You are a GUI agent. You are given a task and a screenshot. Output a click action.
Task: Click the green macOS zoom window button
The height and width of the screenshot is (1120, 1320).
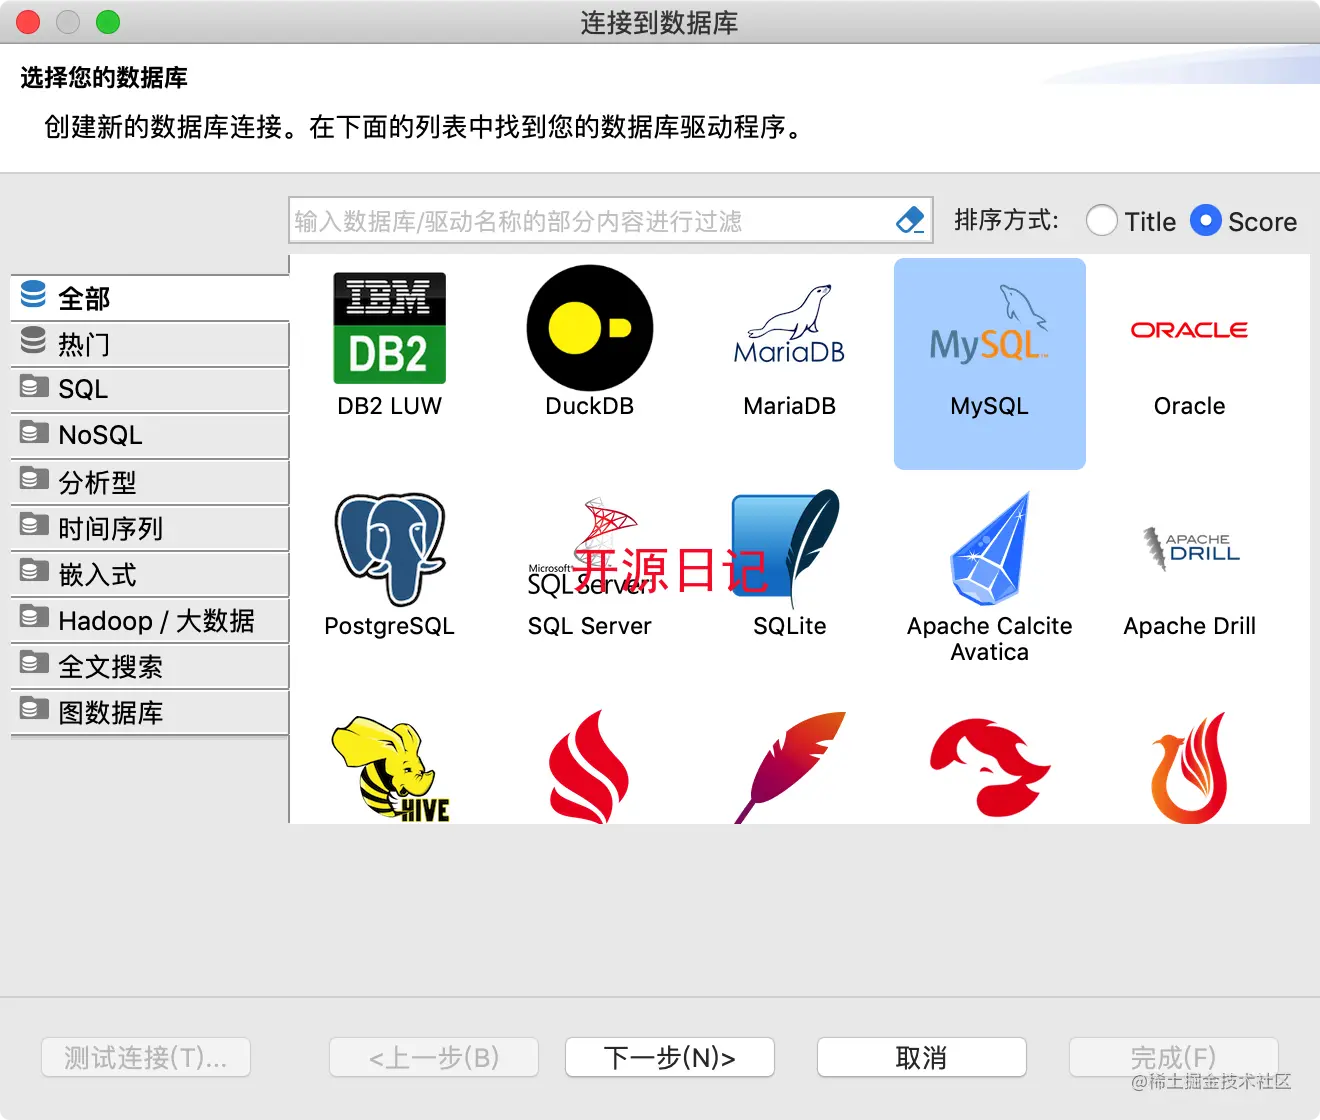click(108, 22)
